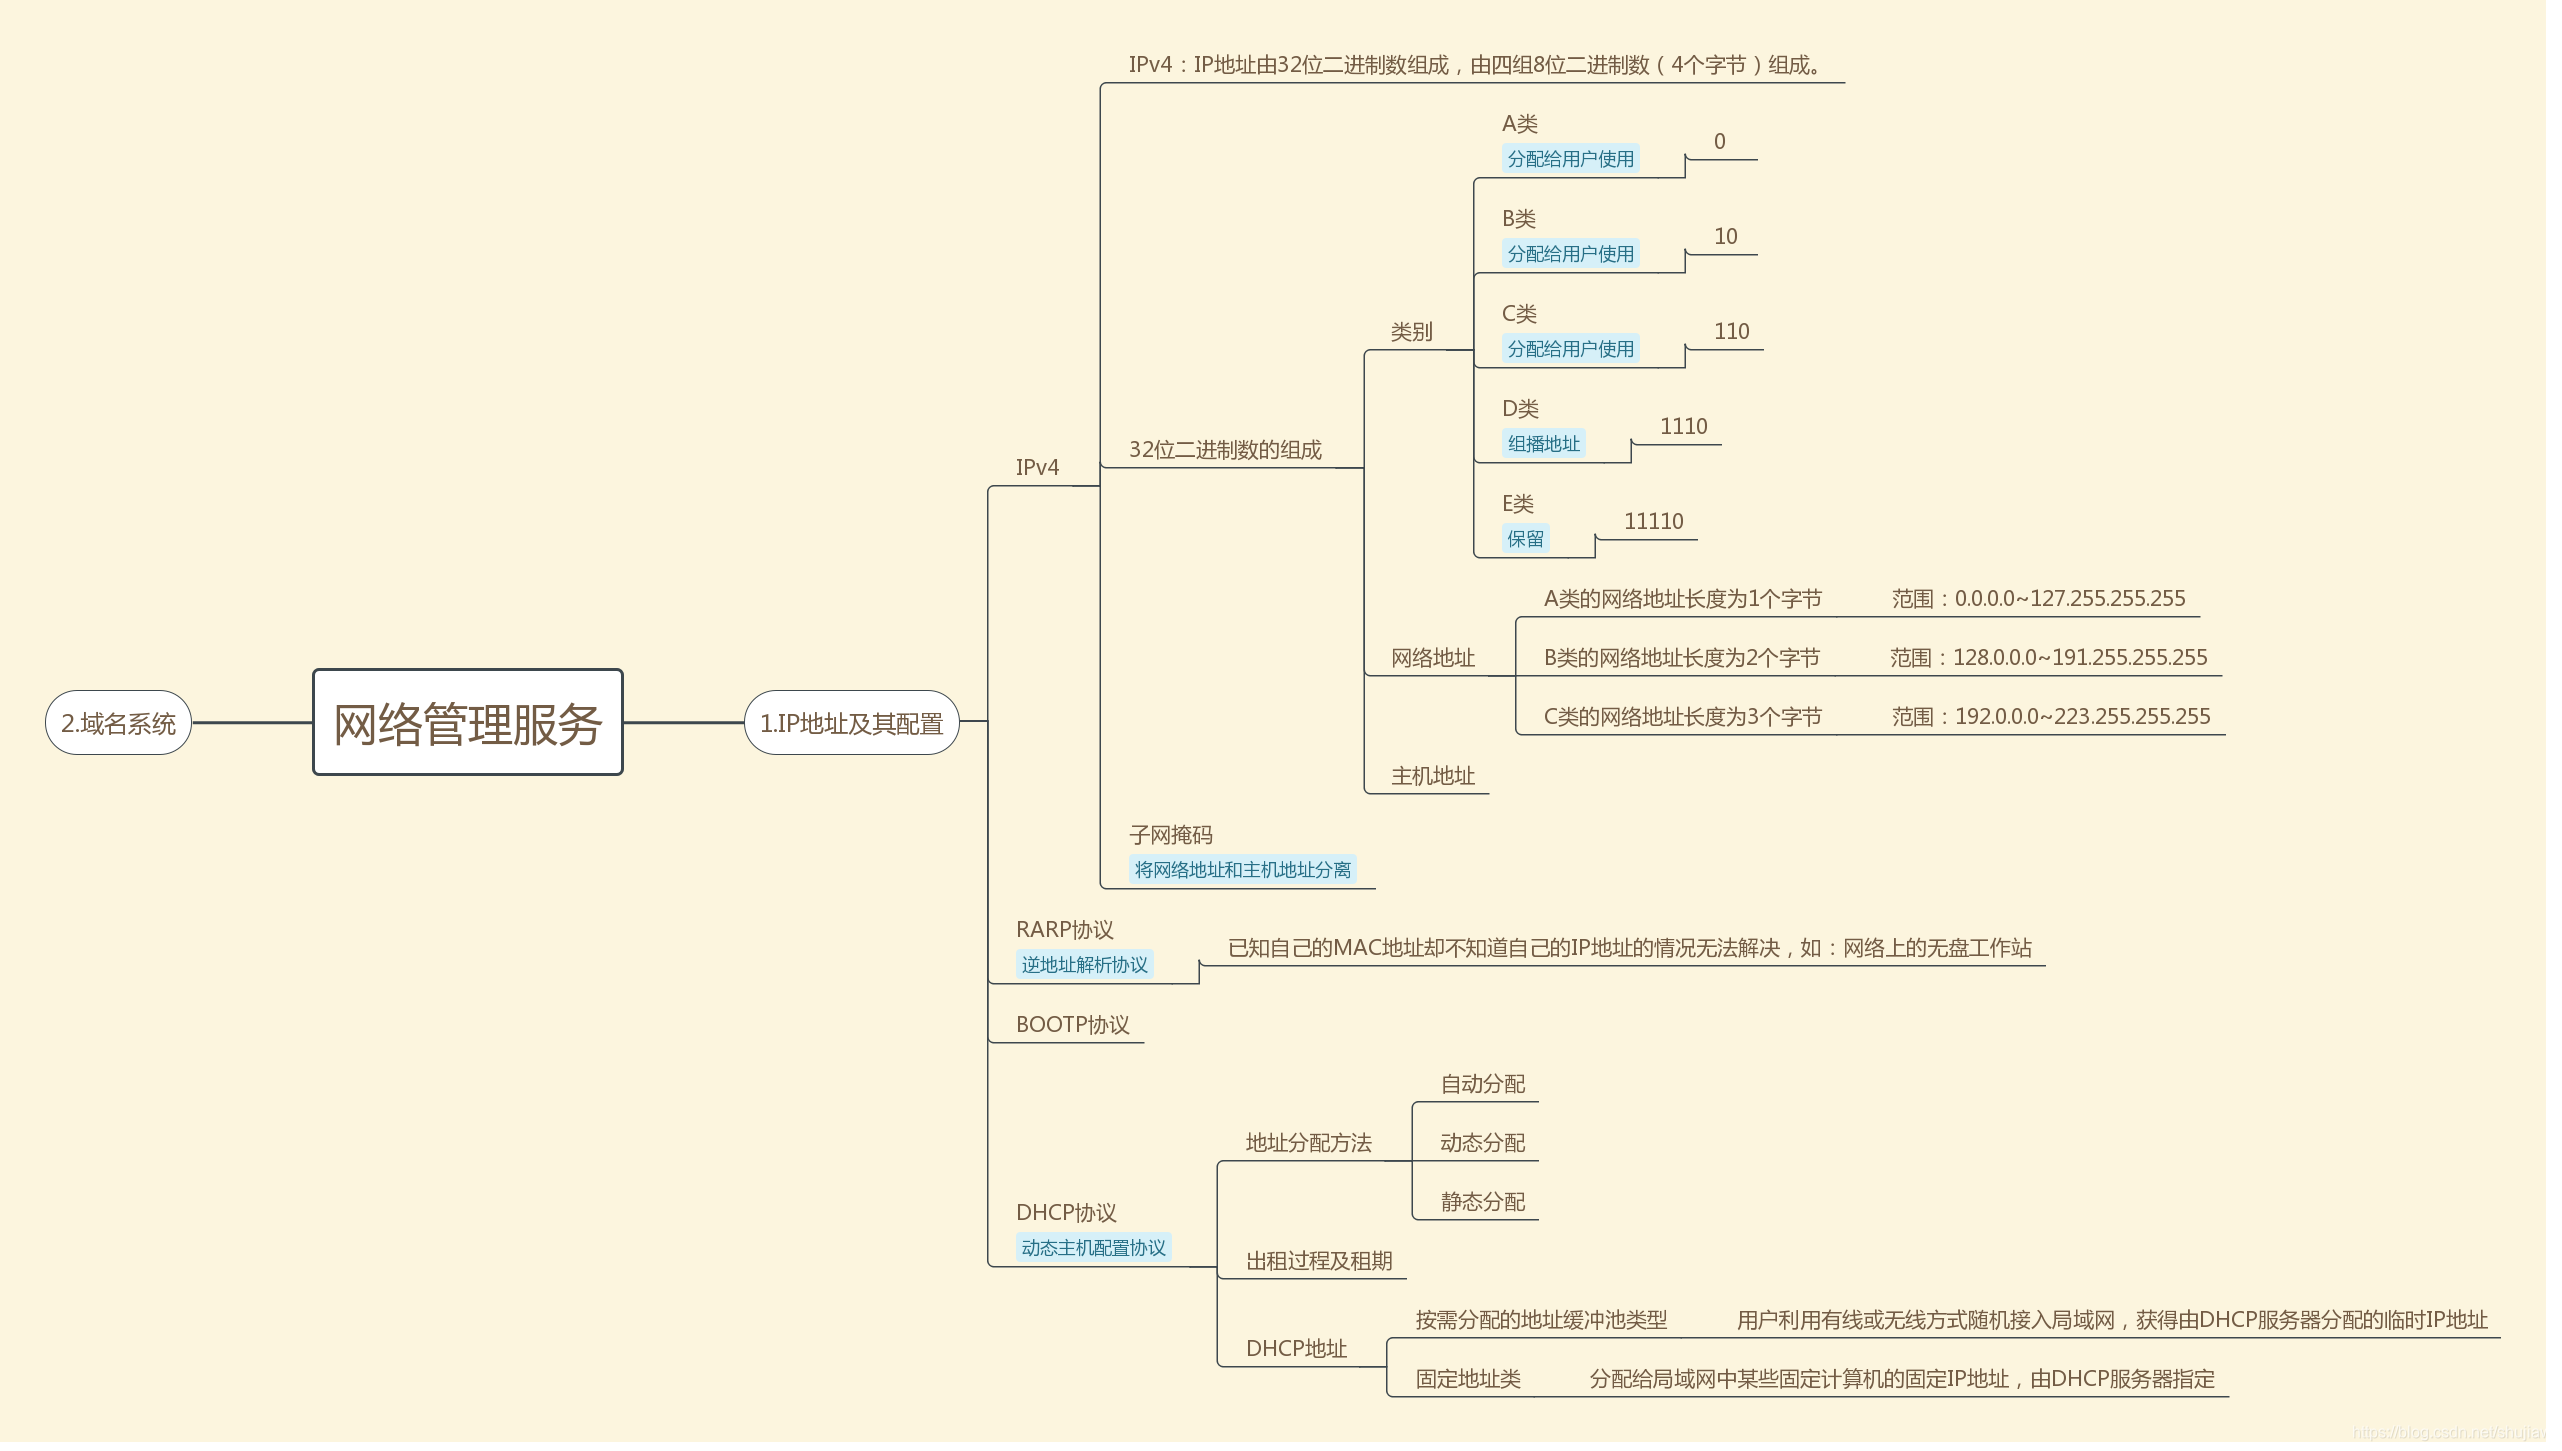Click A类的网络地址长度为1个字节
Image resolution: width=2562 pixels, height=1451 pixels.
click(1682, 599)
